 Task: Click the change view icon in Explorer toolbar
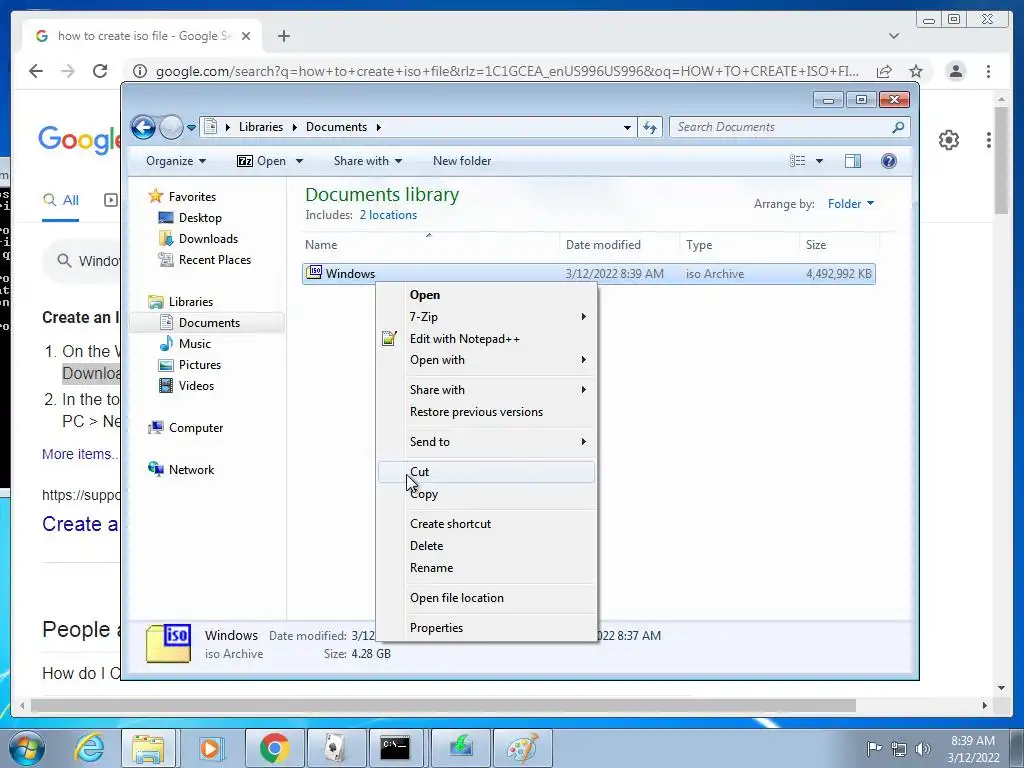pyautogui.click(x=797, y=161)
